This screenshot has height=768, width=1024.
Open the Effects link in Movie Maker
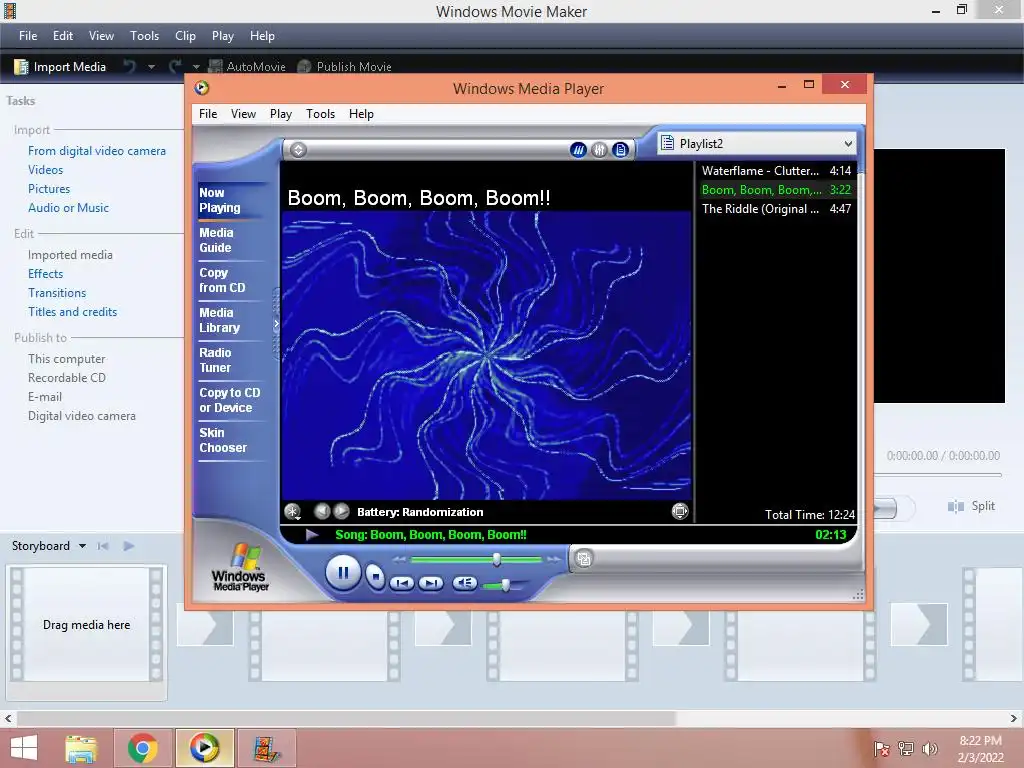[46, 274]
